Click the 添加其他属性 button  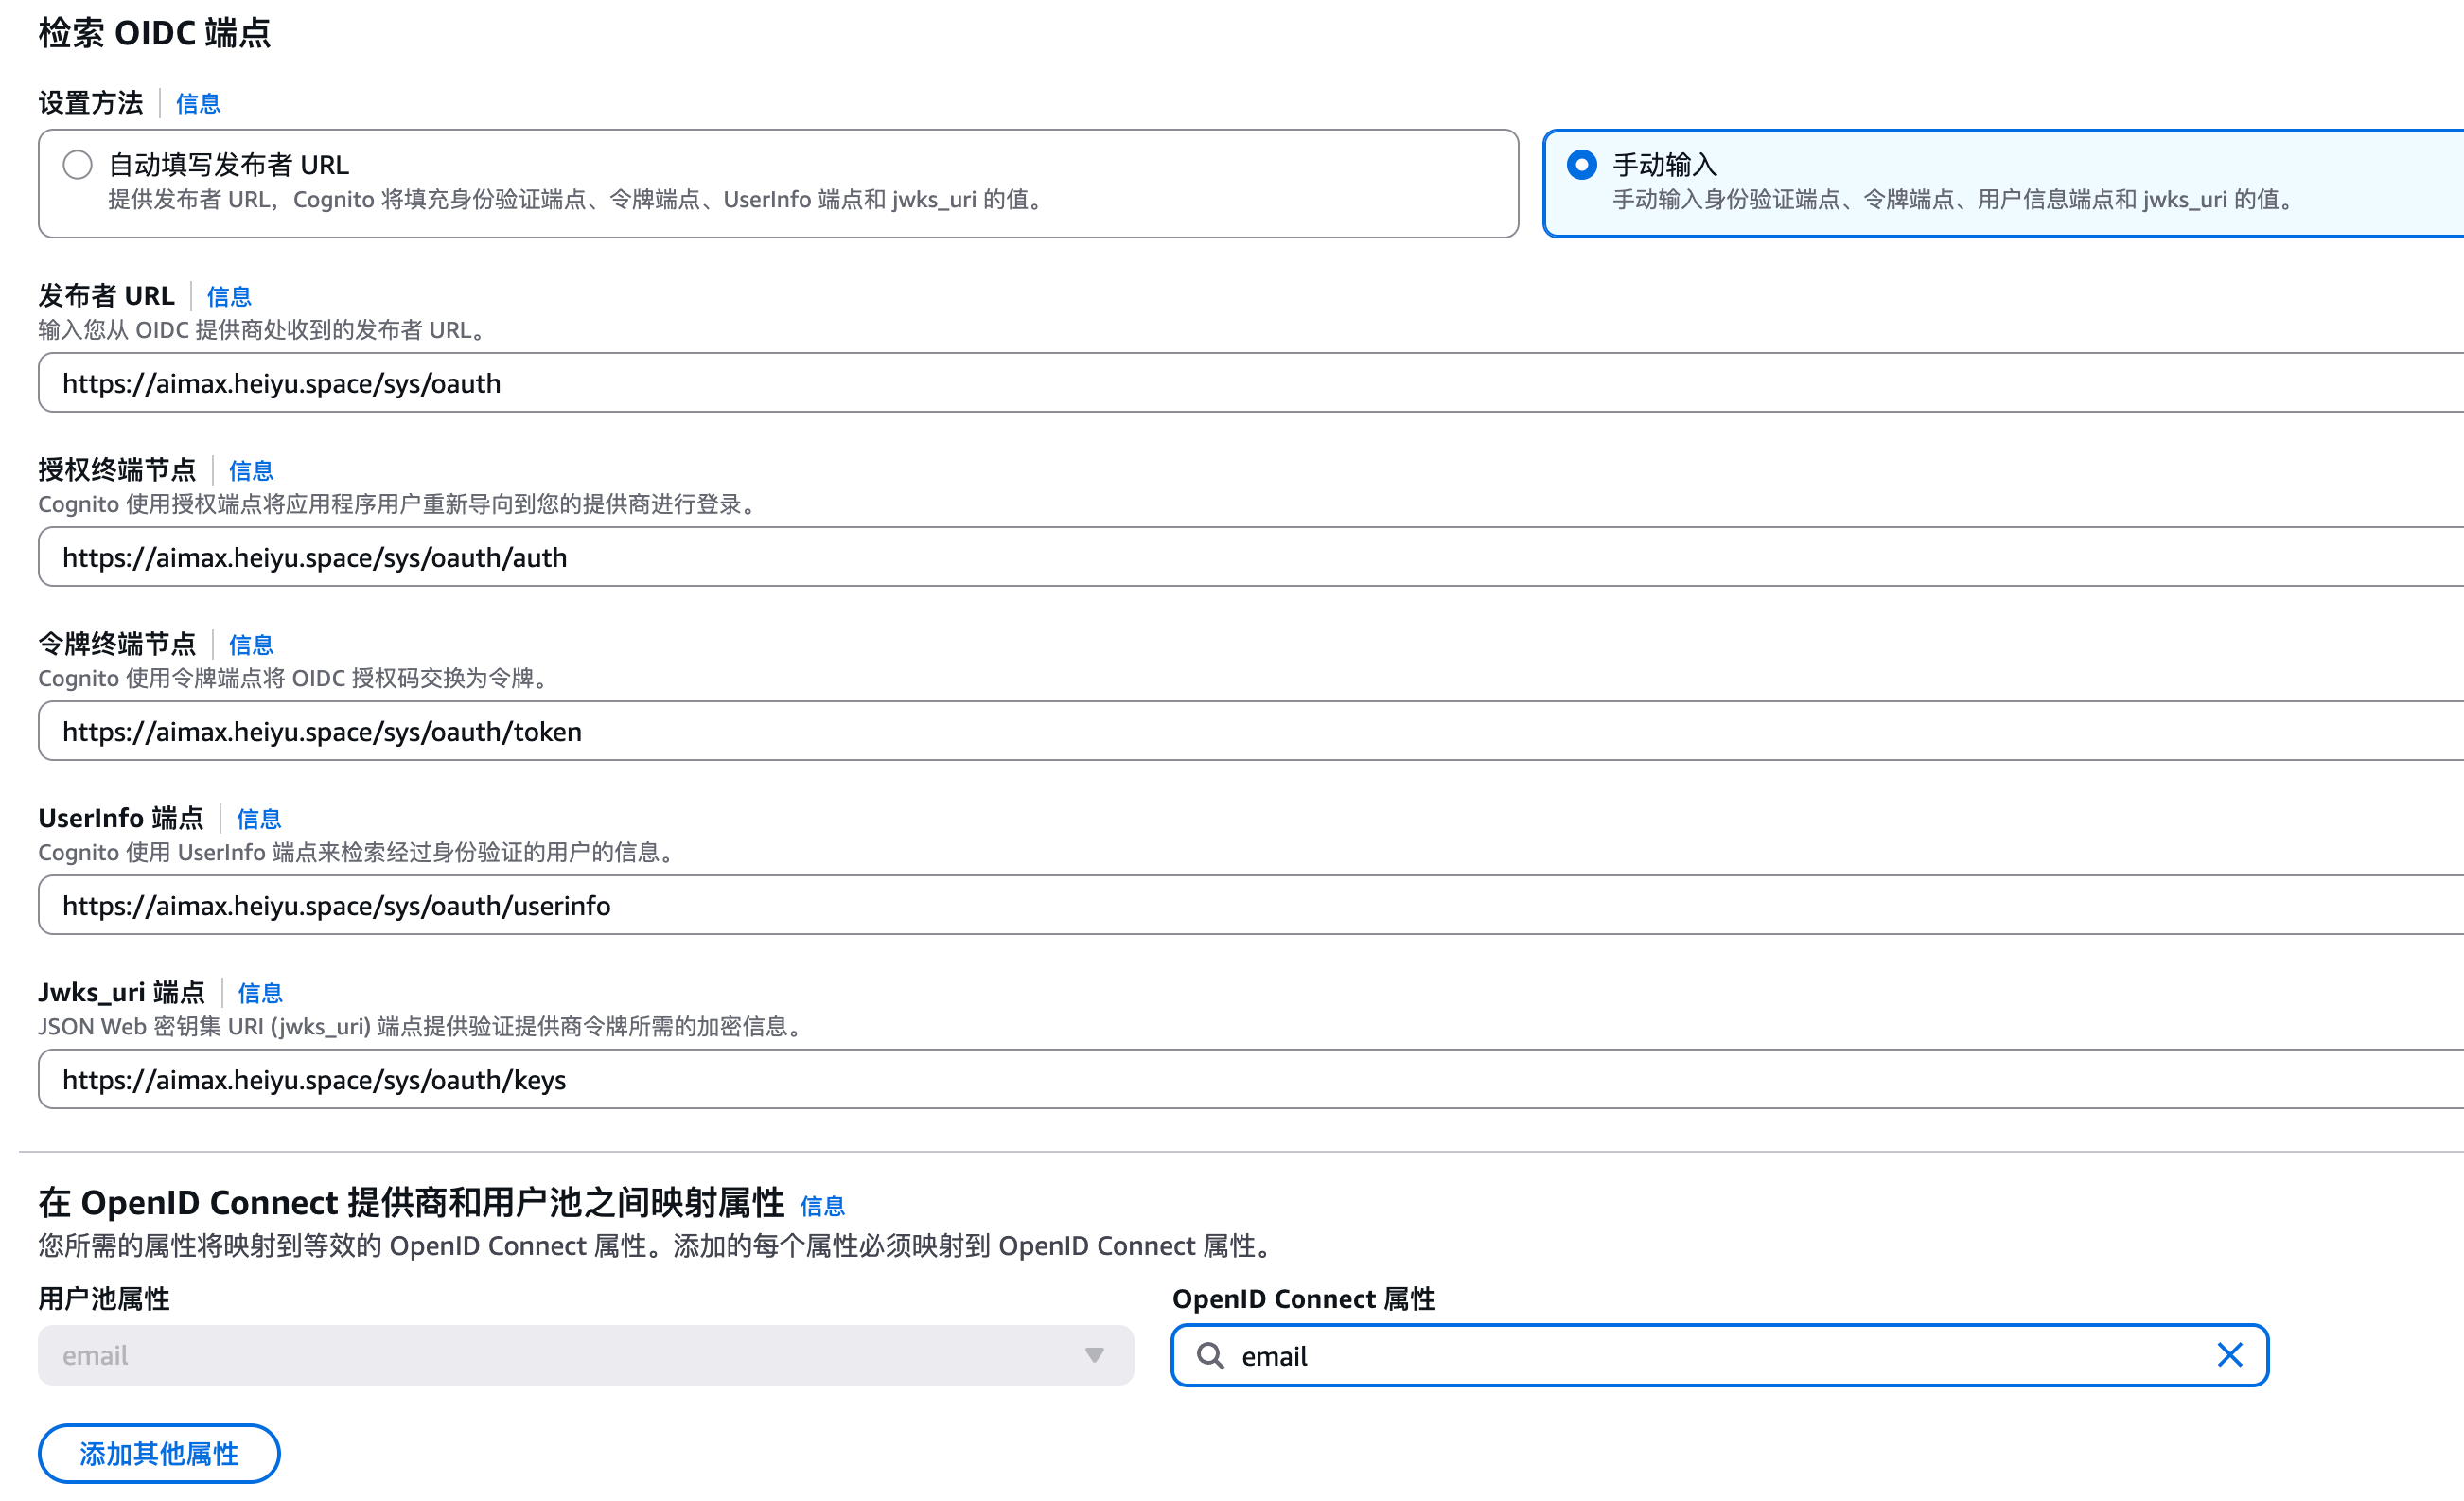pyautogui.click(x=159, y=1453)
